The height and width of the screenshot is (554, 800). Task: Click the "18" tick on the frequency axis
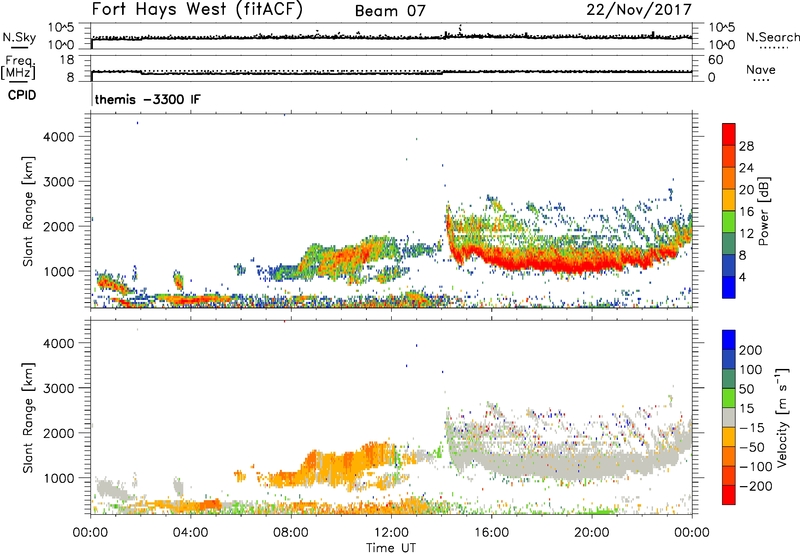point(67,60)
